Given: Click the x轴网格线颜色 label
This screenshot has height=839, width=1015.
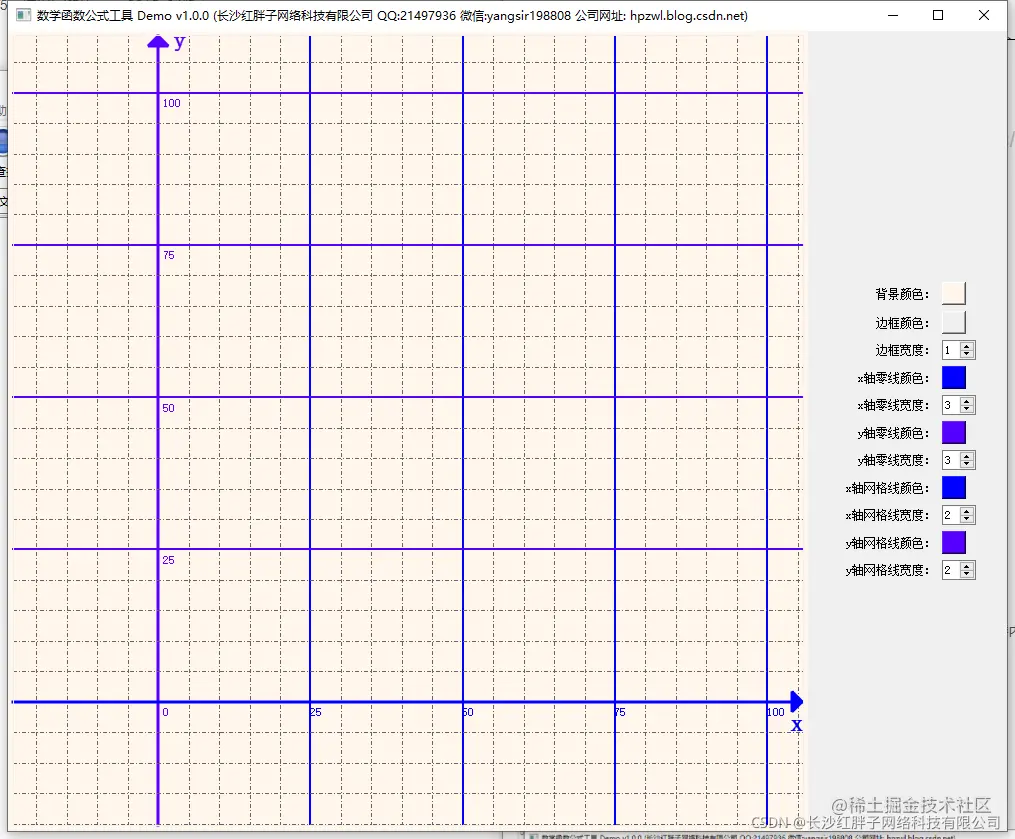Looking at the screenshot, I should pos(887,488).
